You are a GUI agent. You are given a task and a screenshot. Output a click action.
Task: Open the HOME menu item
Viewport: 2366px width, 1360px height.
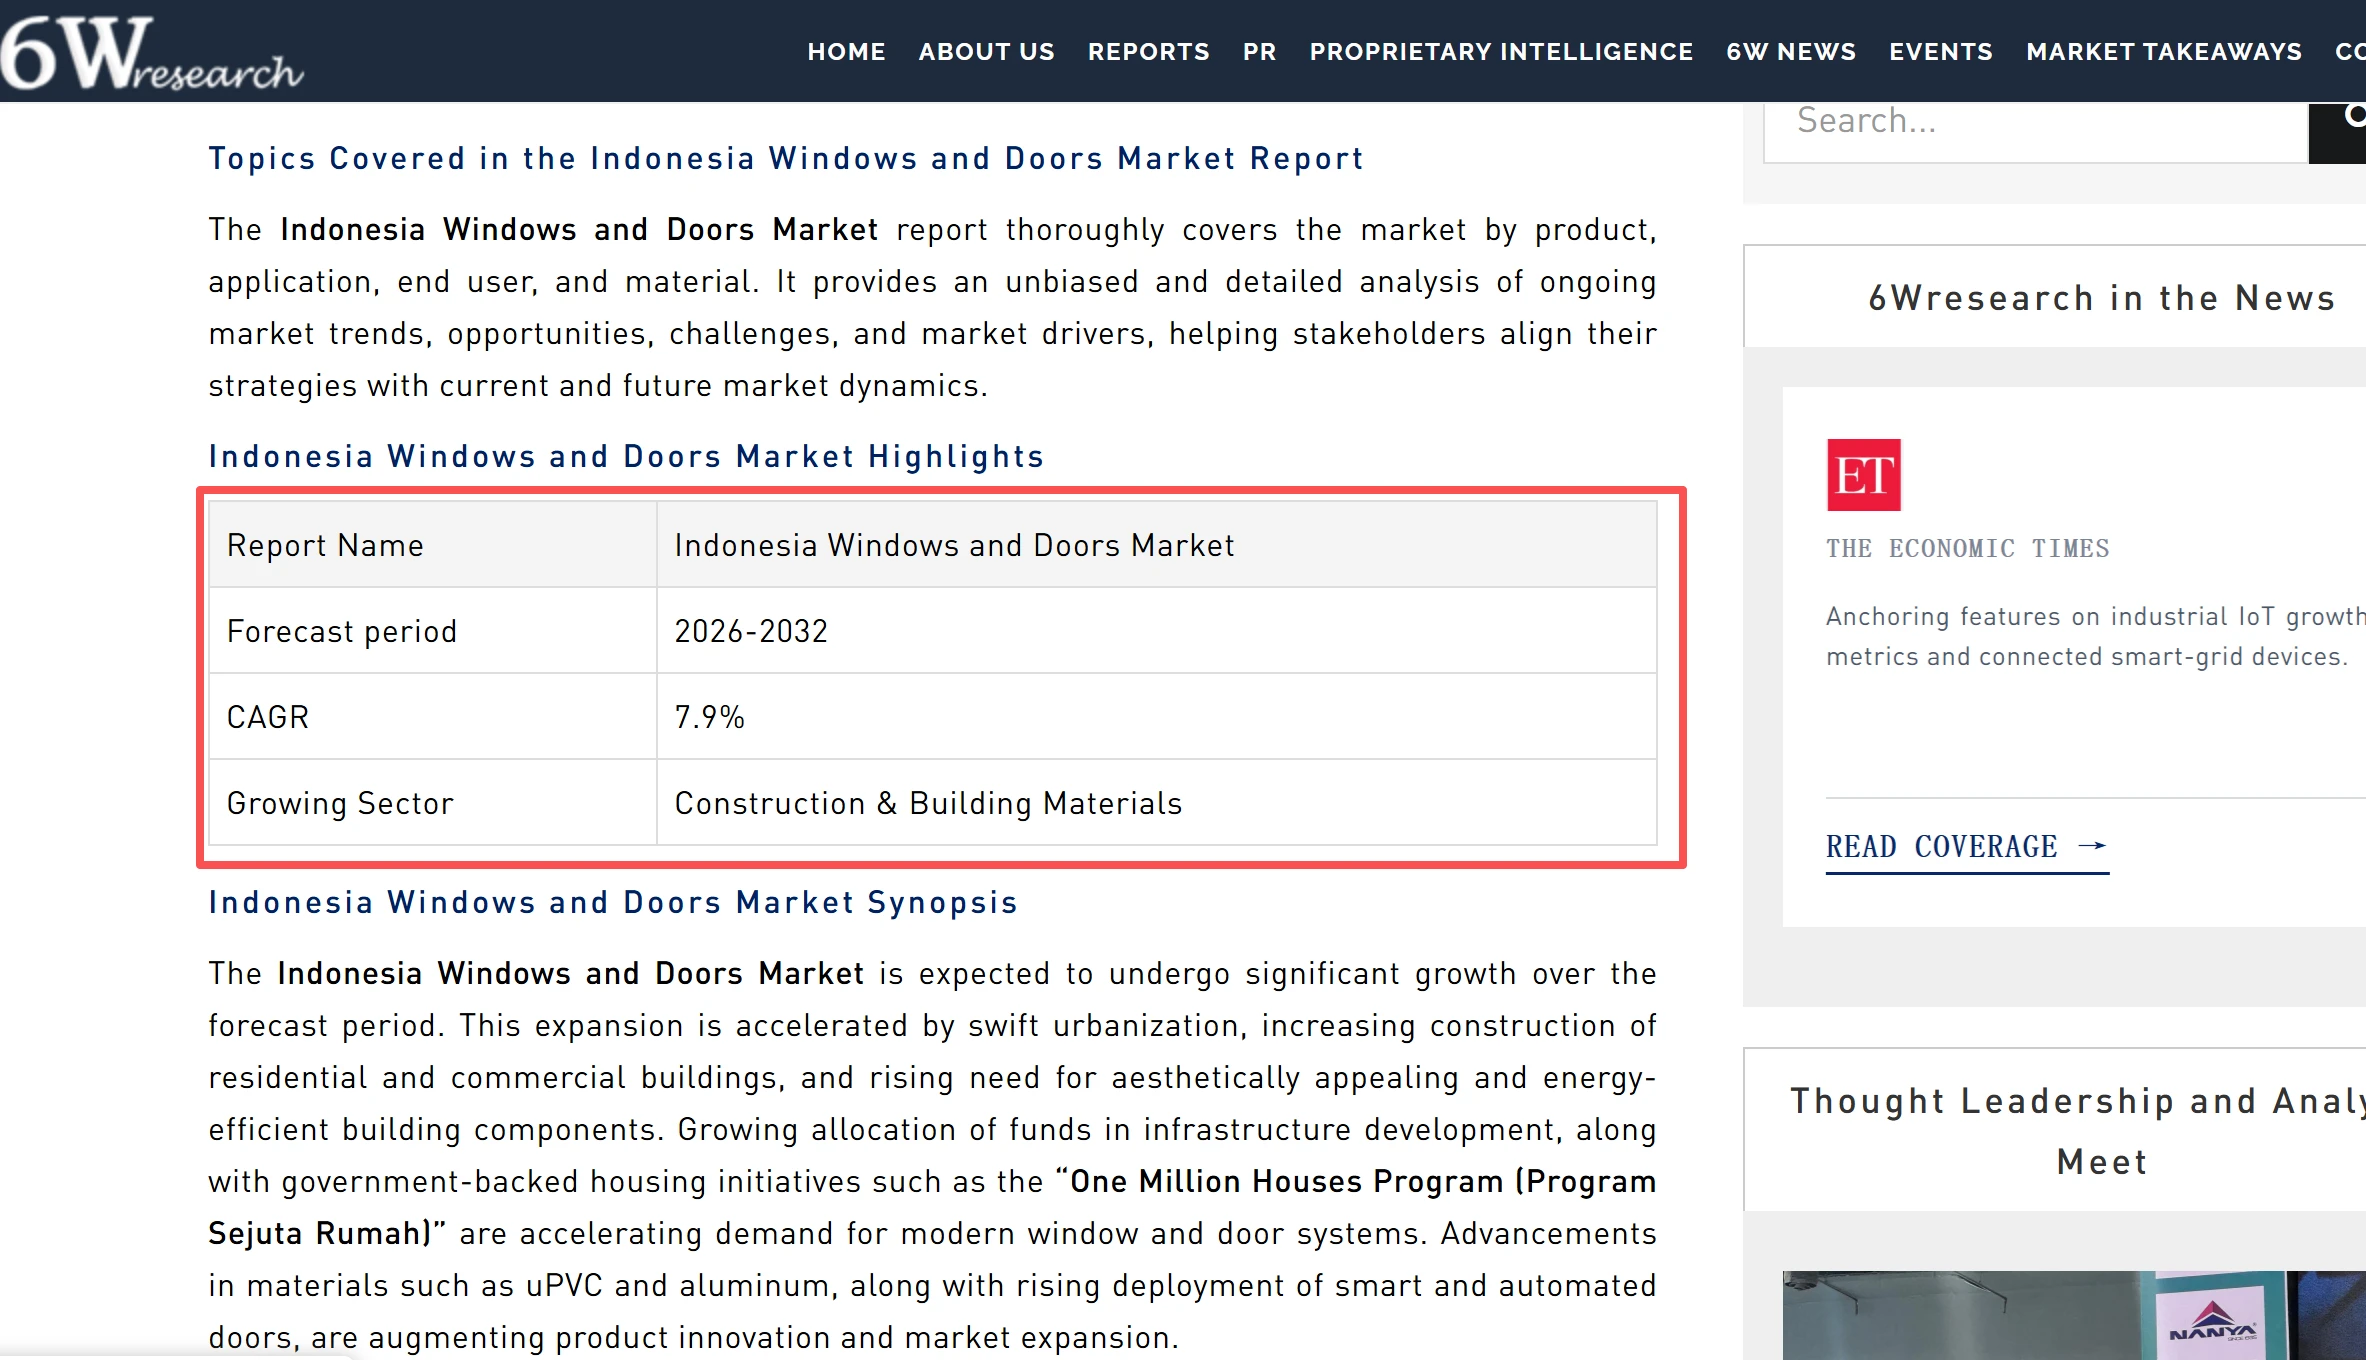(846, 52)
